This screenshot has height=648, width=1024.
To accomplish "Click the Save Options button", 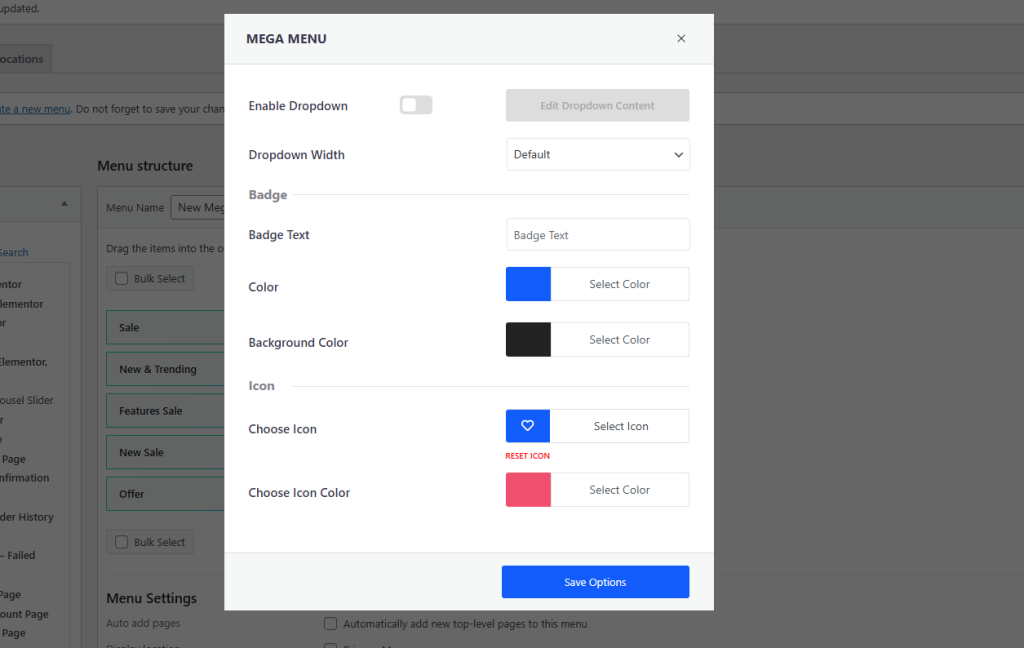I will pyautogui.click(x=595, y=582).
